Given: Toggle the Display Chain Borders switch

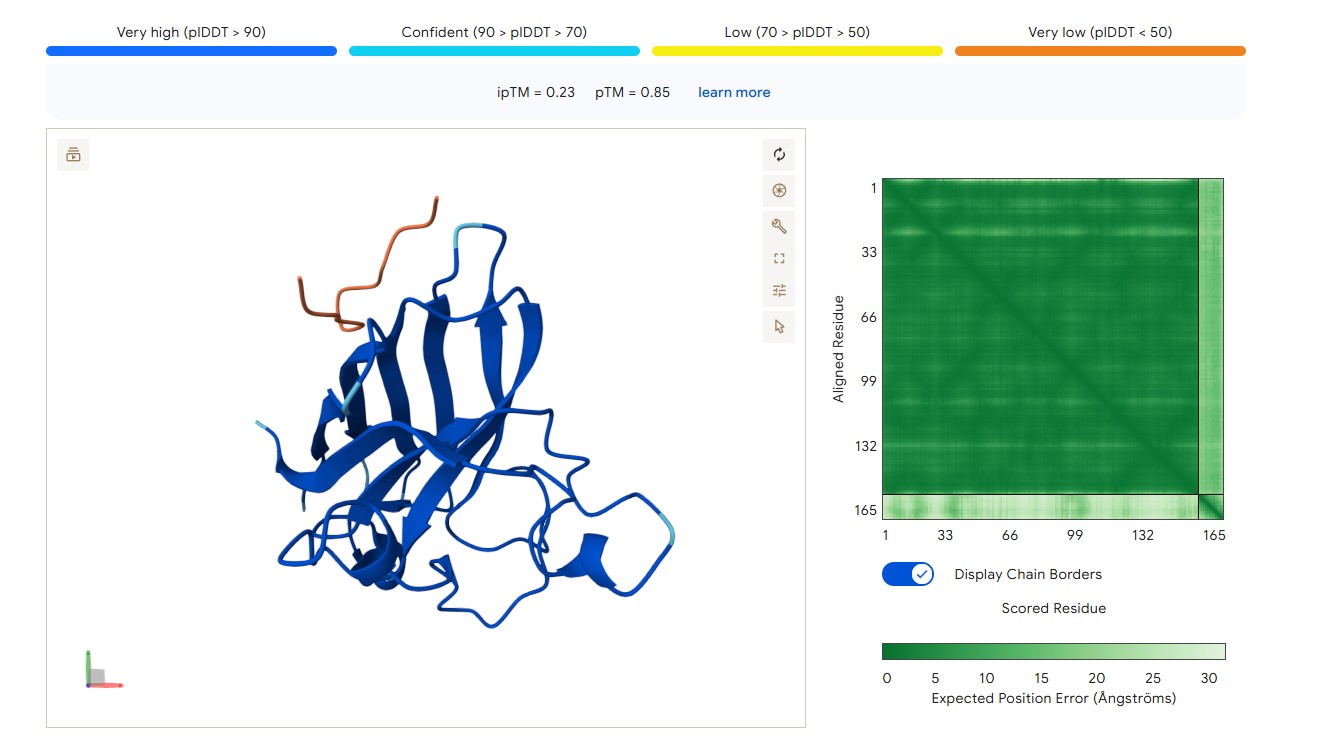Looking at the screenshot, I should coord(908,574).
